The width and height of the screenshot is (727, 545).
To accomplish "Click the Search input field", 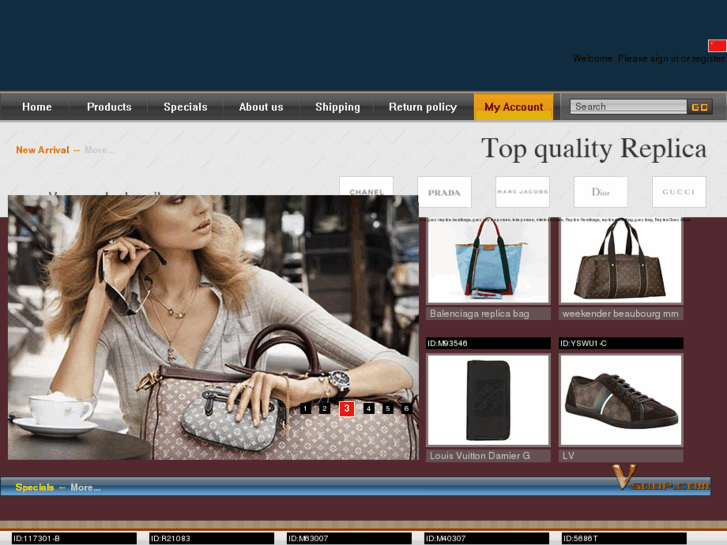I will pyautogui.click(x=628, y=107).
